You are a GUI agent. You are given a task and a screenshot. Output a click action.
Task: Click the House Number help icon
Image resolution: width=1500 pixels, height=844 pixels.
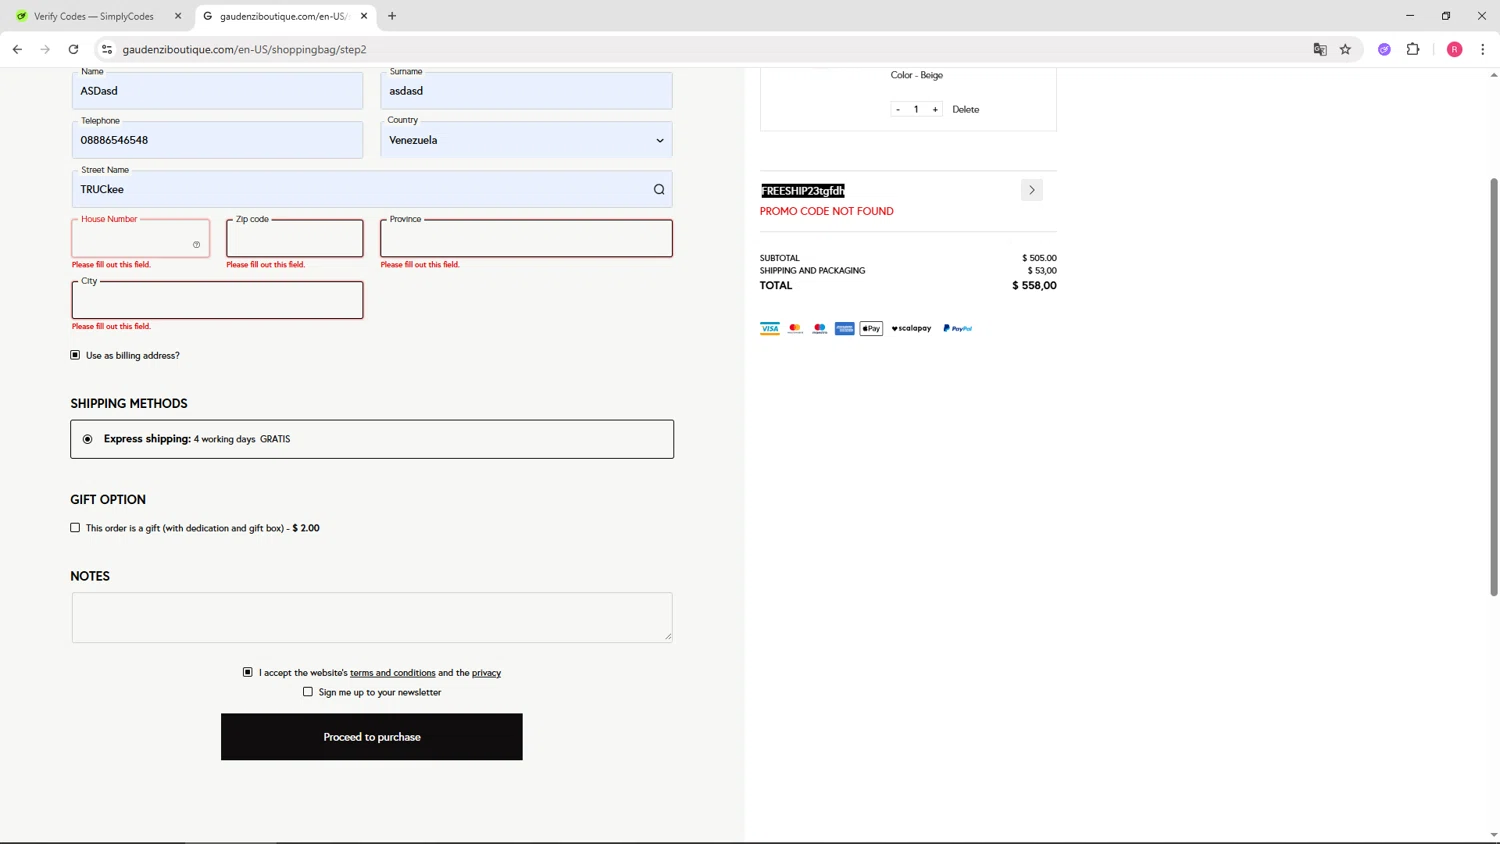point(197,244)
